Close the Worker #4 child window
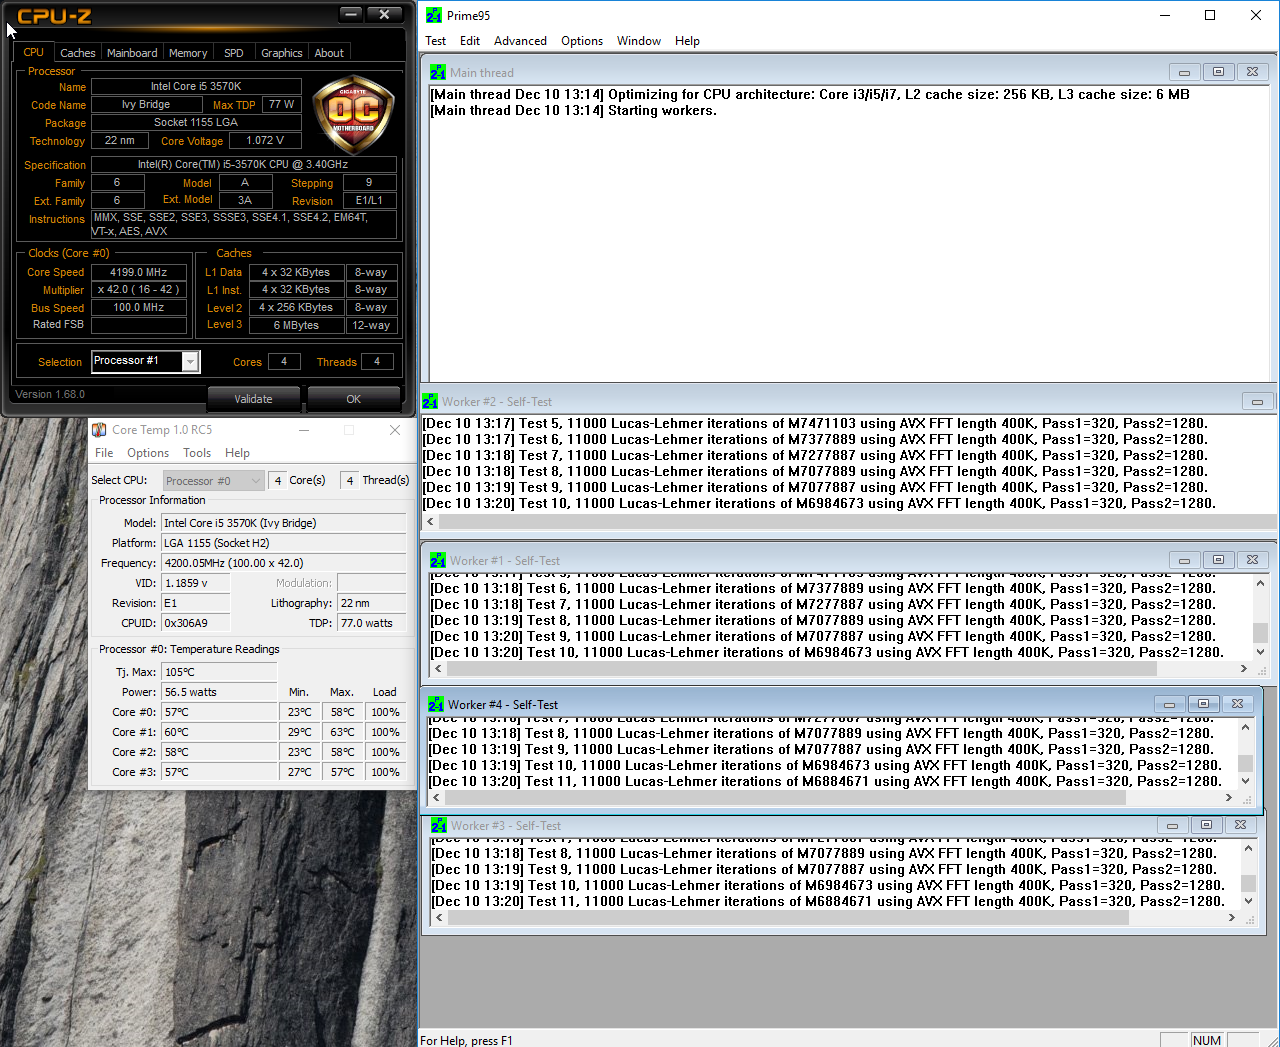The image size is (1280, 1047). coord(1237,704)
